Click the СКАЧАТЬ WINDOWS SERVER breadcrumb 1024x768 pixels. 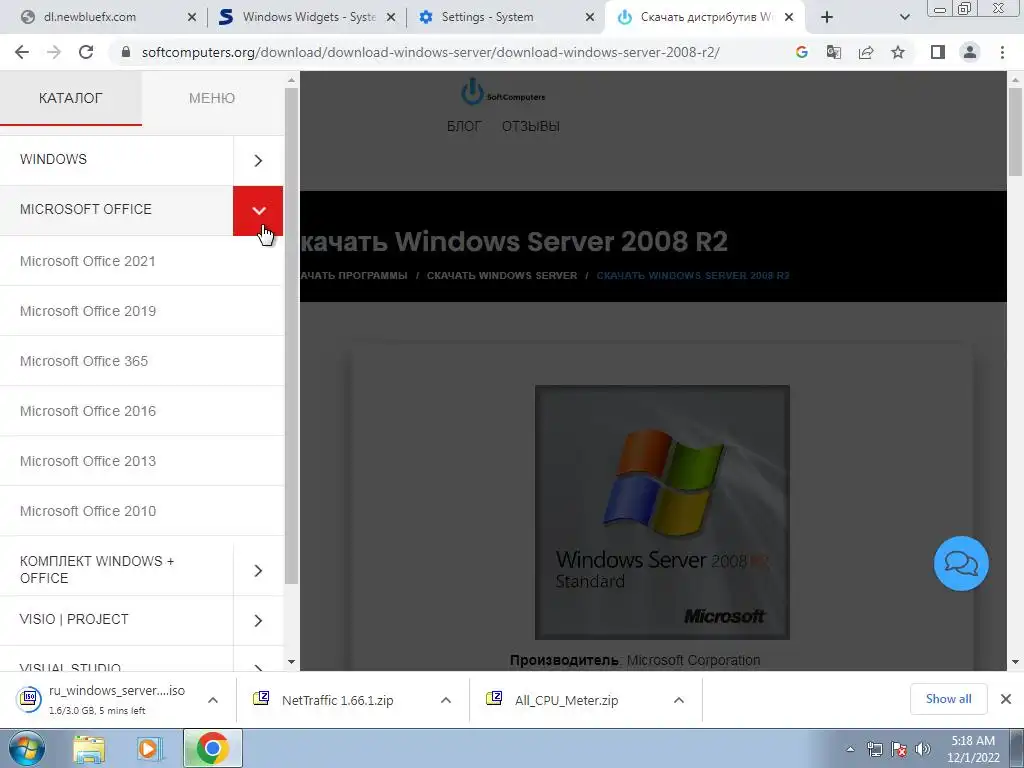click(502, 276)
